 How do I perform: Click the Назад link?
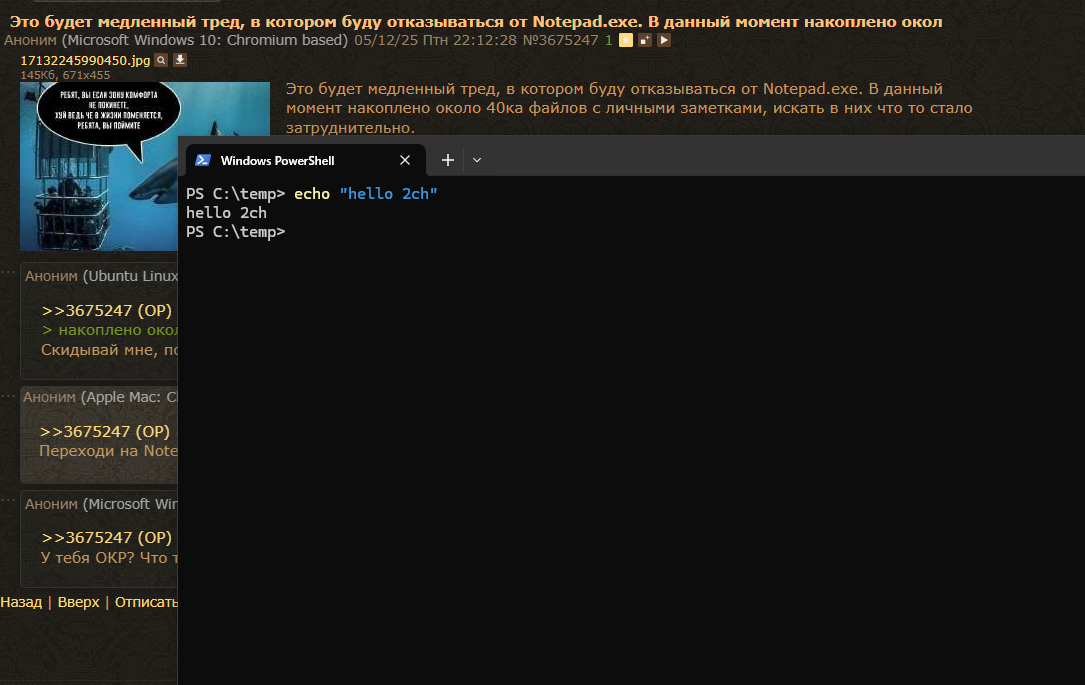(21, 602)
